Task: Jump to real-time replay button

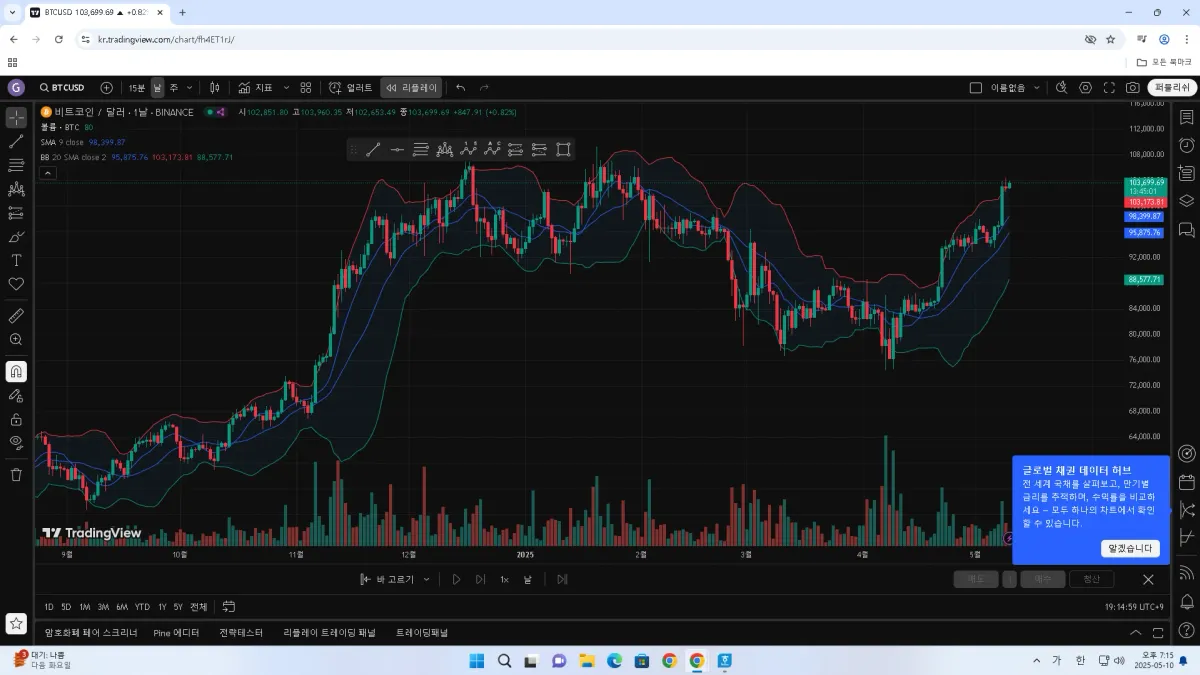Action: (x=562, y=579)
